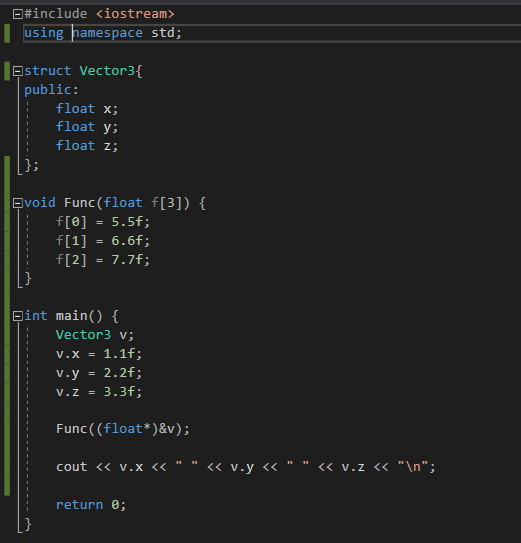Click 'using namespace std;' line
Viewport: 521px width, 543px height.
tap(103, 33)
